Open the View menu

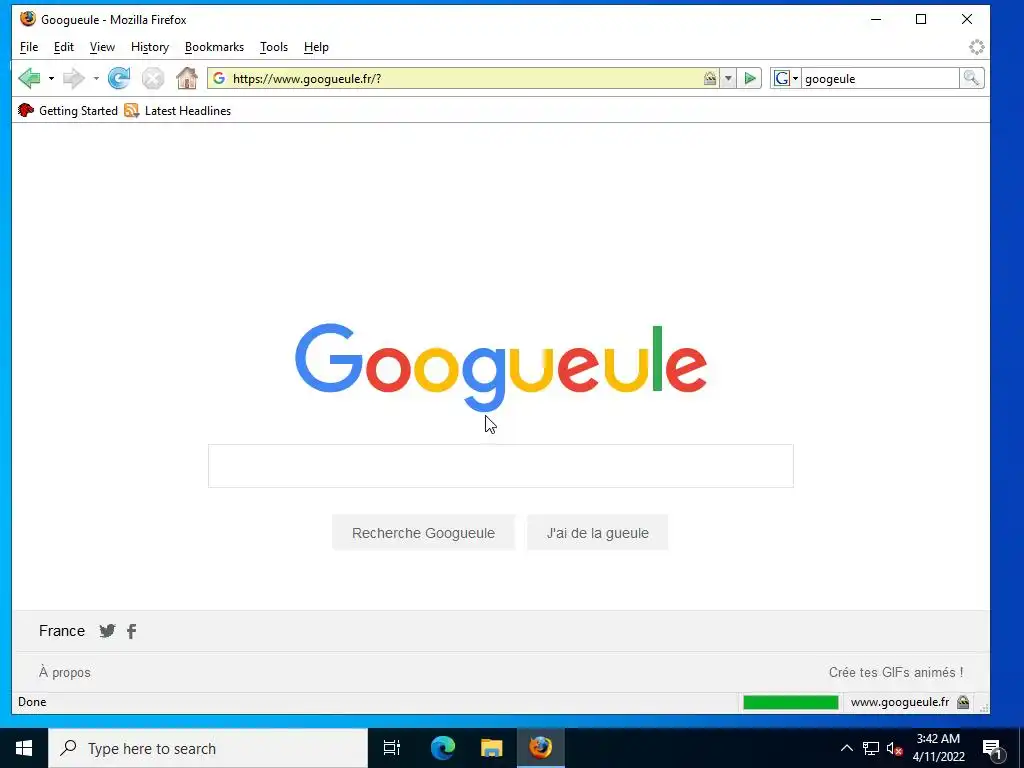(x=102, y=47)
